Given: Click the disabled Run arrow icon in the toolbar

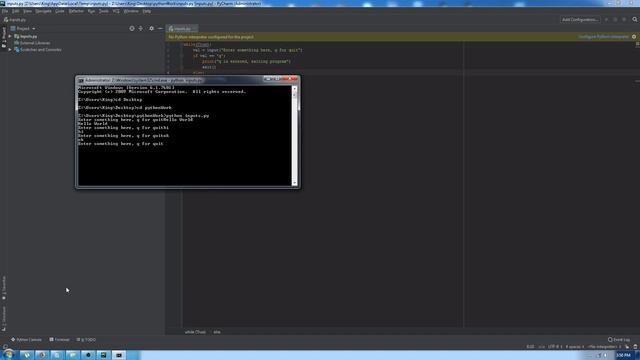Looking at the screenshot, I should pyautogui.click(x=607, y=20).
